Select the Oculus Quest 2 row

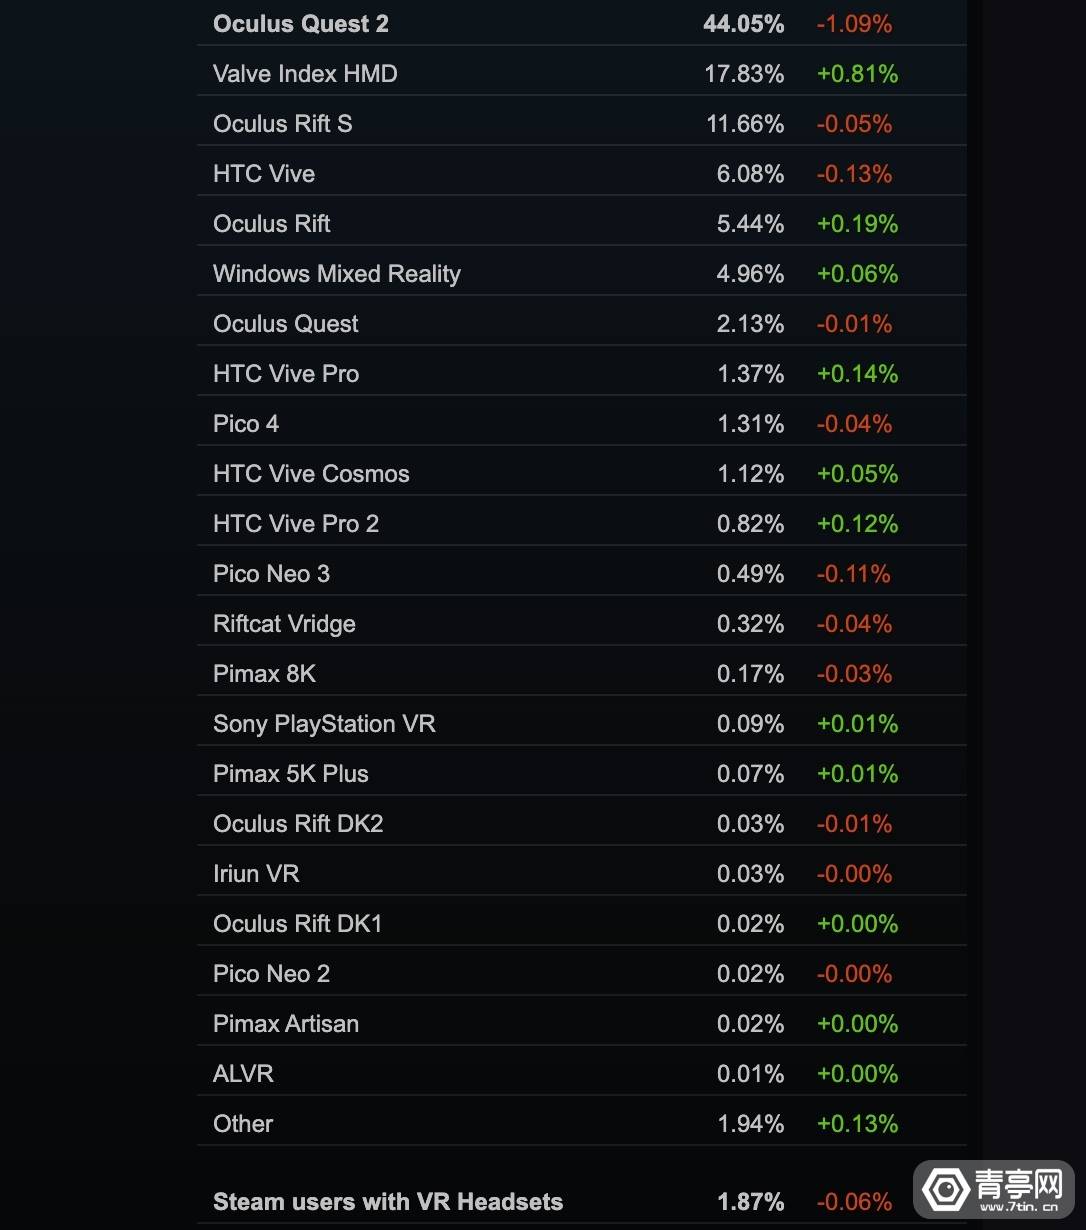tap(301, 24)
